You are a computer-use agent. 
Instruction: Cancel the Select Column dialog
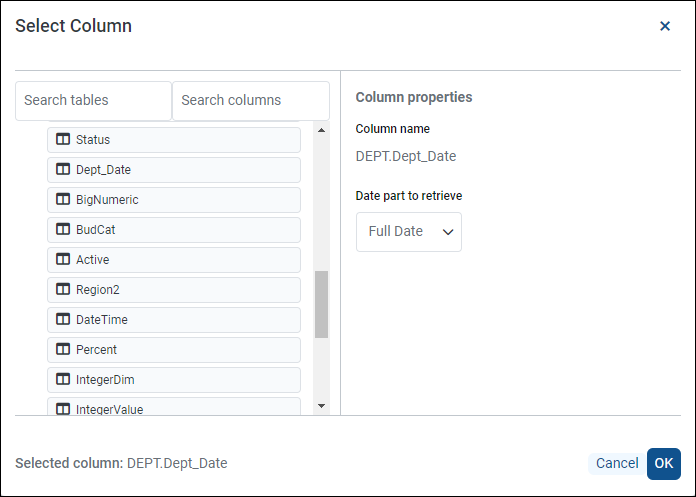pyautogui.click(x=617, y=463)
